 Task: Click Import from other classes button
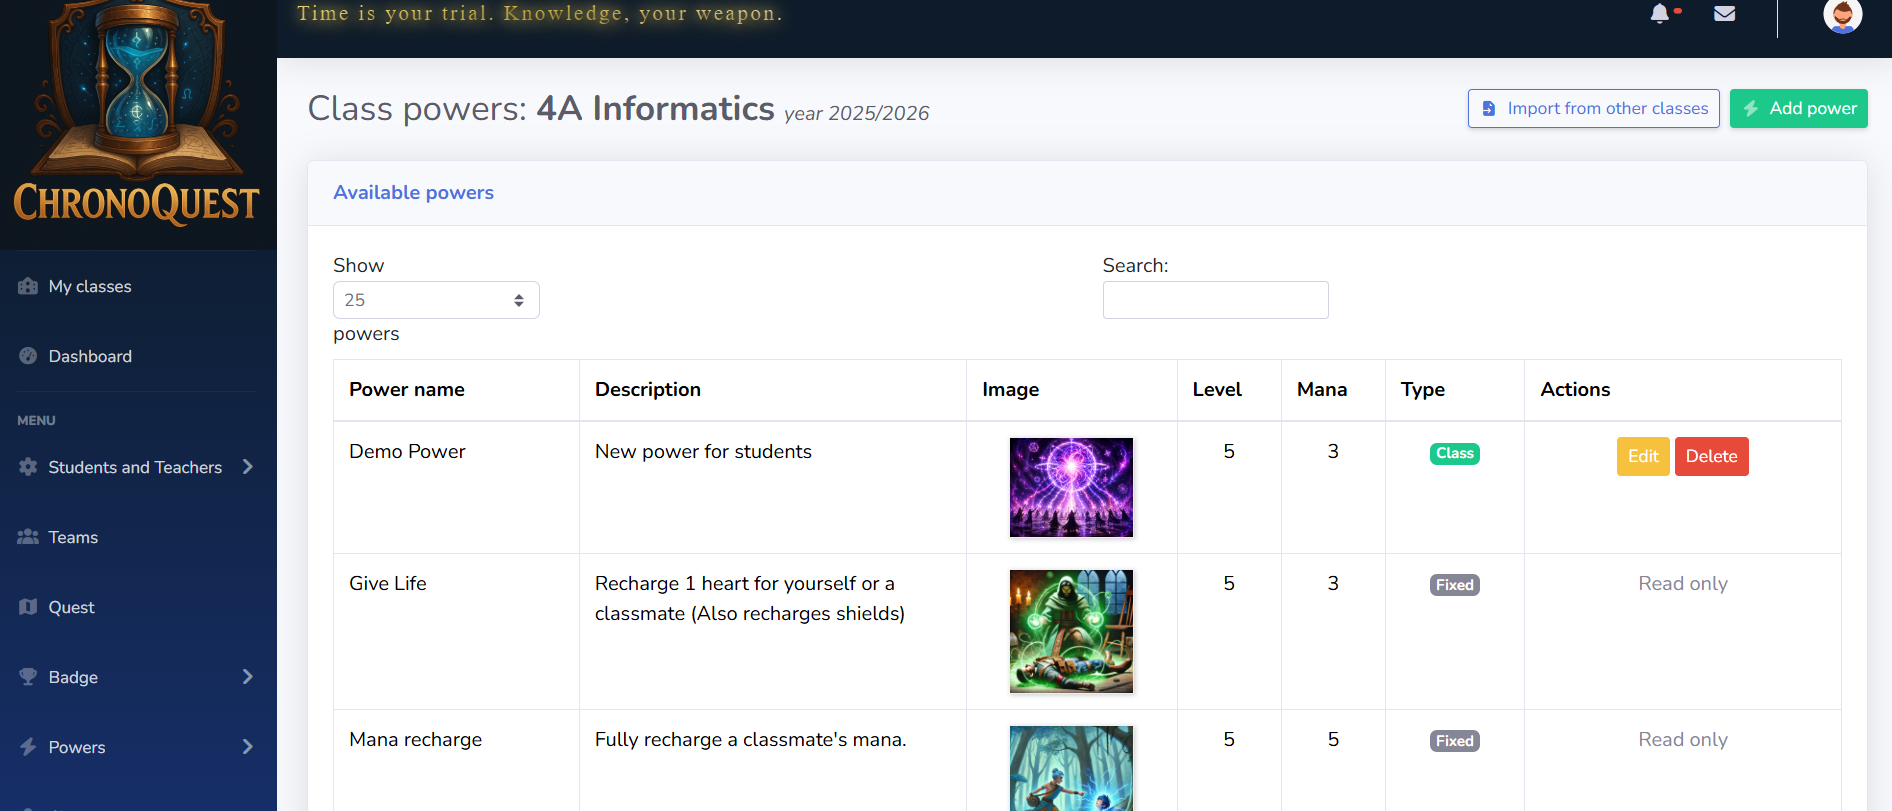tap(1594, 108)
